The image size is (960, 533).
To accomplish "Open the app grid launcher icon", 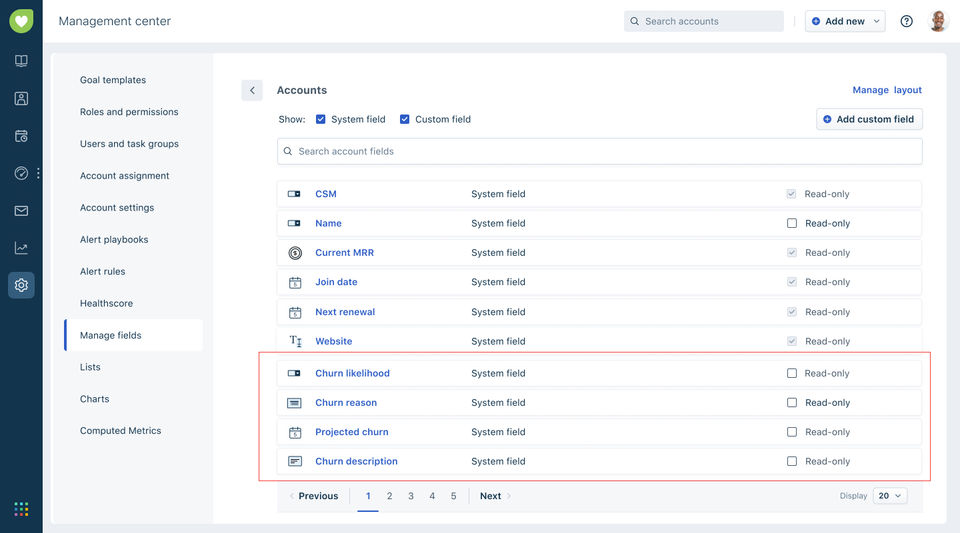I will 21,508.
